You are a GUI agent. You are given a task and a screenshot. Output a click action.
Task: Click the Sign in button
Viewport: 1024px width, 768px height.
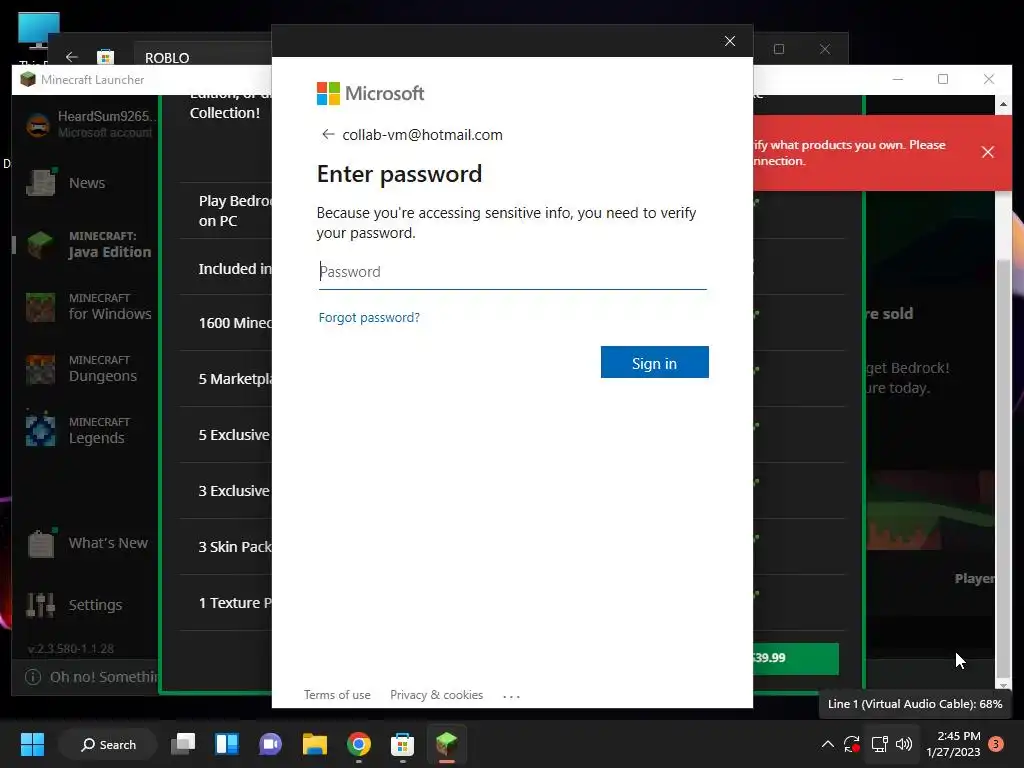click(x=654, y=362)
